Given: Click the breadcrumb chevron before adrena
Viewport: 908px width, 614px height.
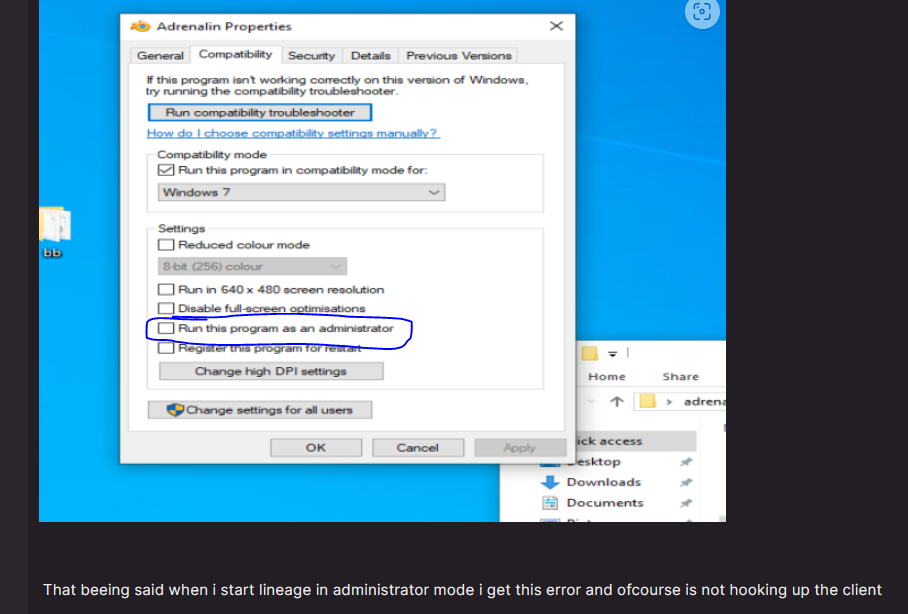Looking at the screenshot, I should pos(669,401).
